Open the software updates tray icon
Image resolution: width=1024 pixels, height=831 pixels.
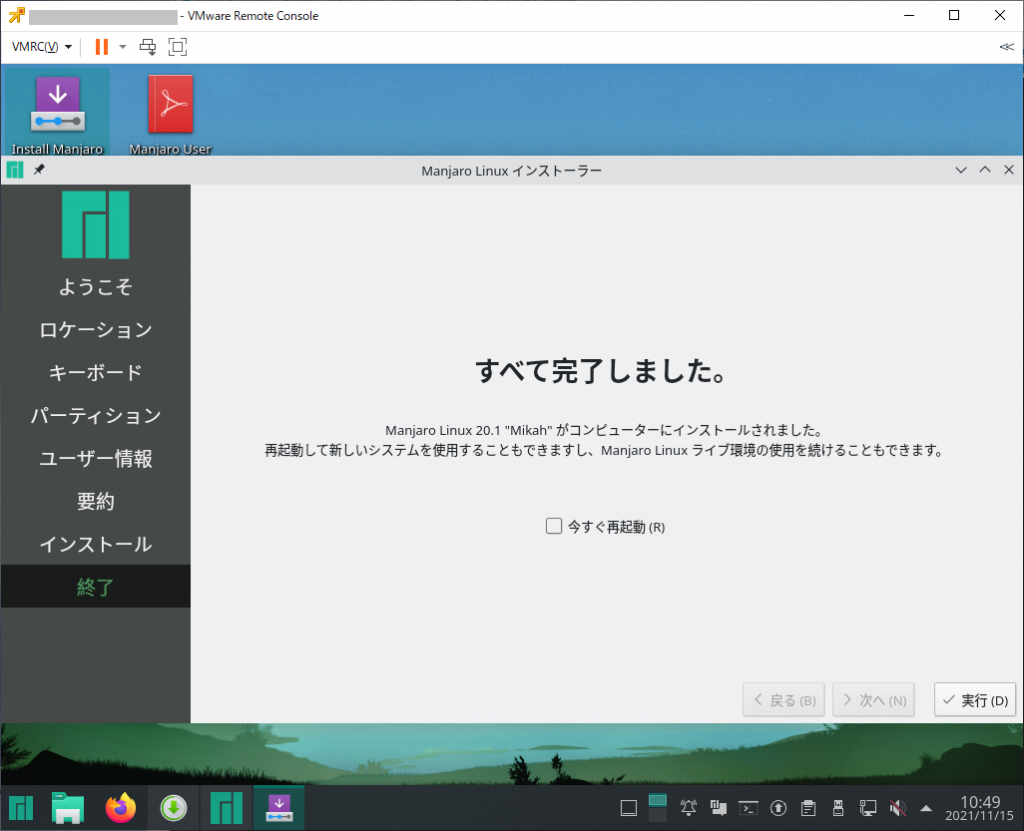pyautogui.click(x=778, y=809)
